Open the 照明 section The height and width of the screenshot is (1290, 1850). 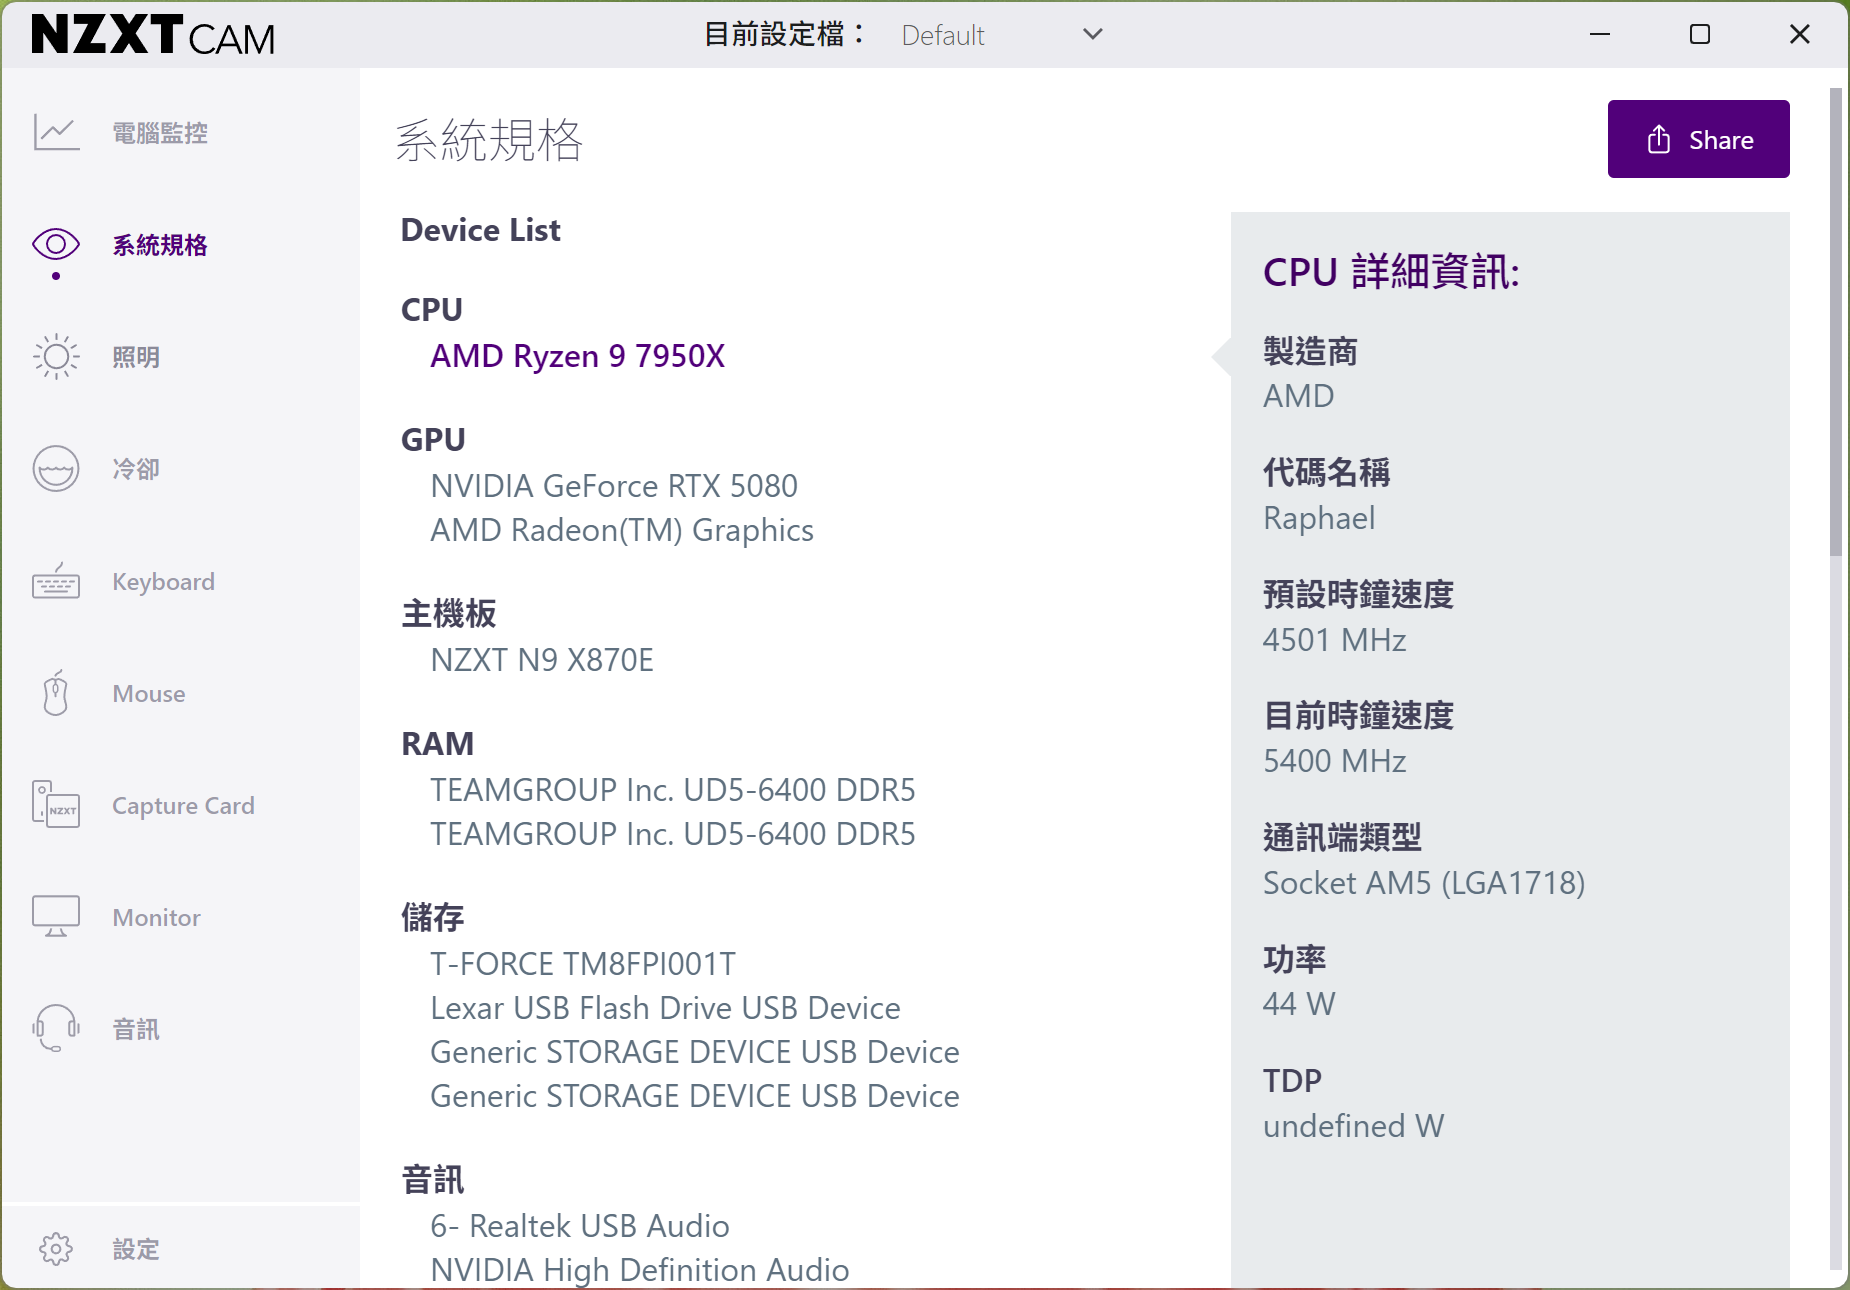(x=136, y=357)
